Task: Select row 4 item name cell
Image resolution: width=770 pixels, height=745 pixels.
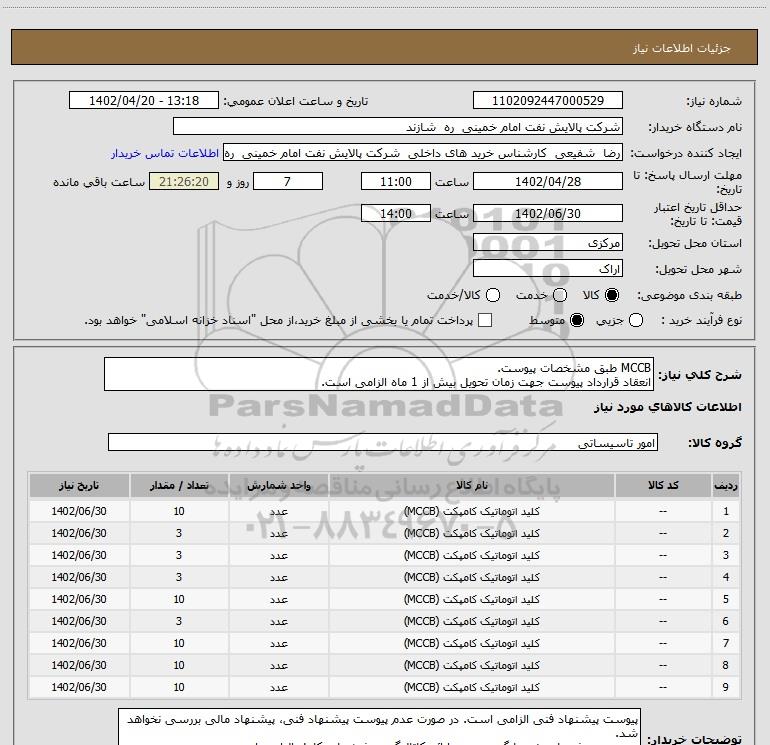Action: pos(471,577)
